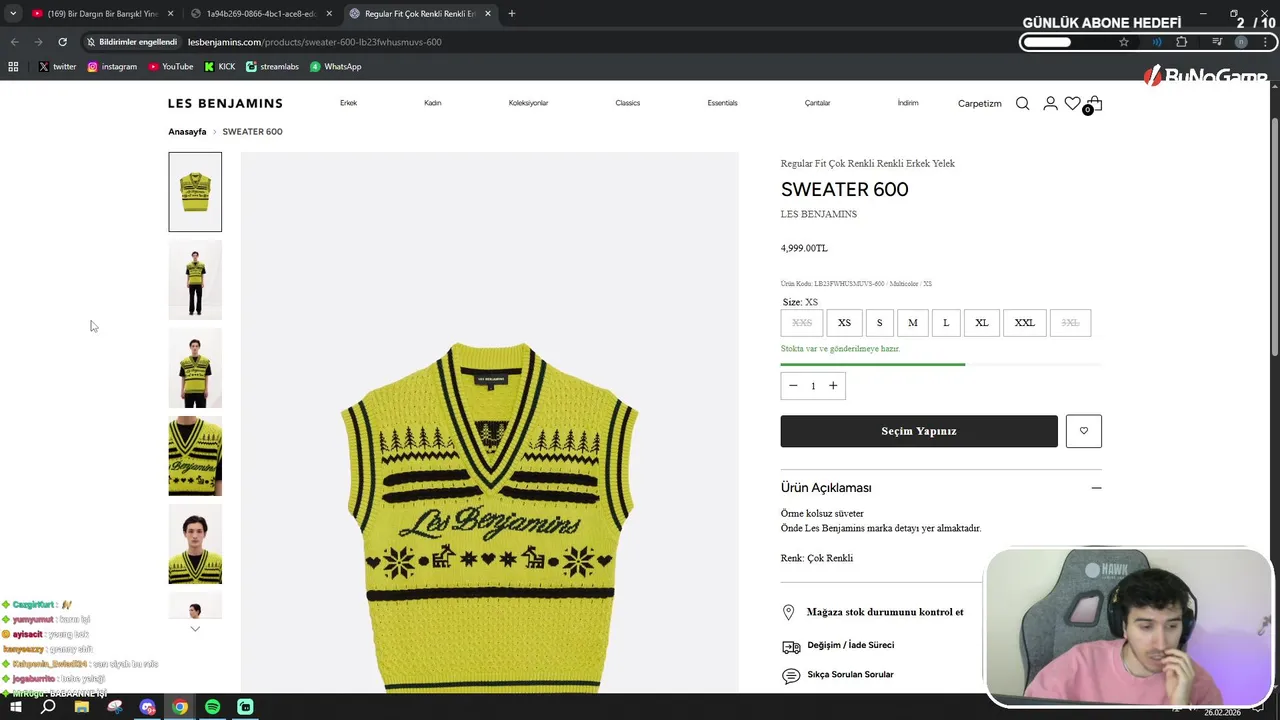
Task: Open the twitter bookmark
Action: pyautogui.click(x=57, y=67)
